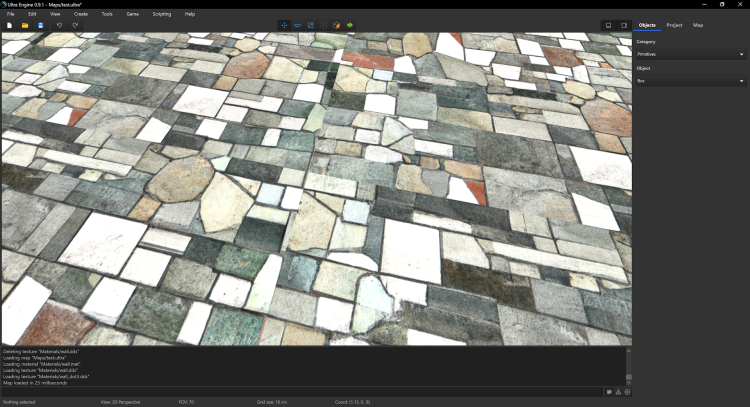Expand the Category dropdown showing Primitives

coord(691,54)
